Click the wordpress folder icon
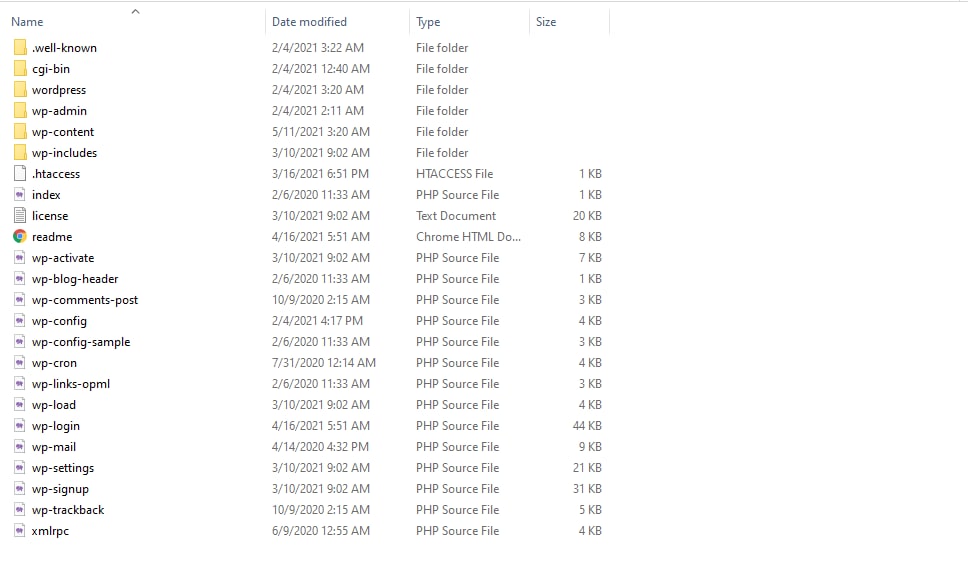 [20, 90]
